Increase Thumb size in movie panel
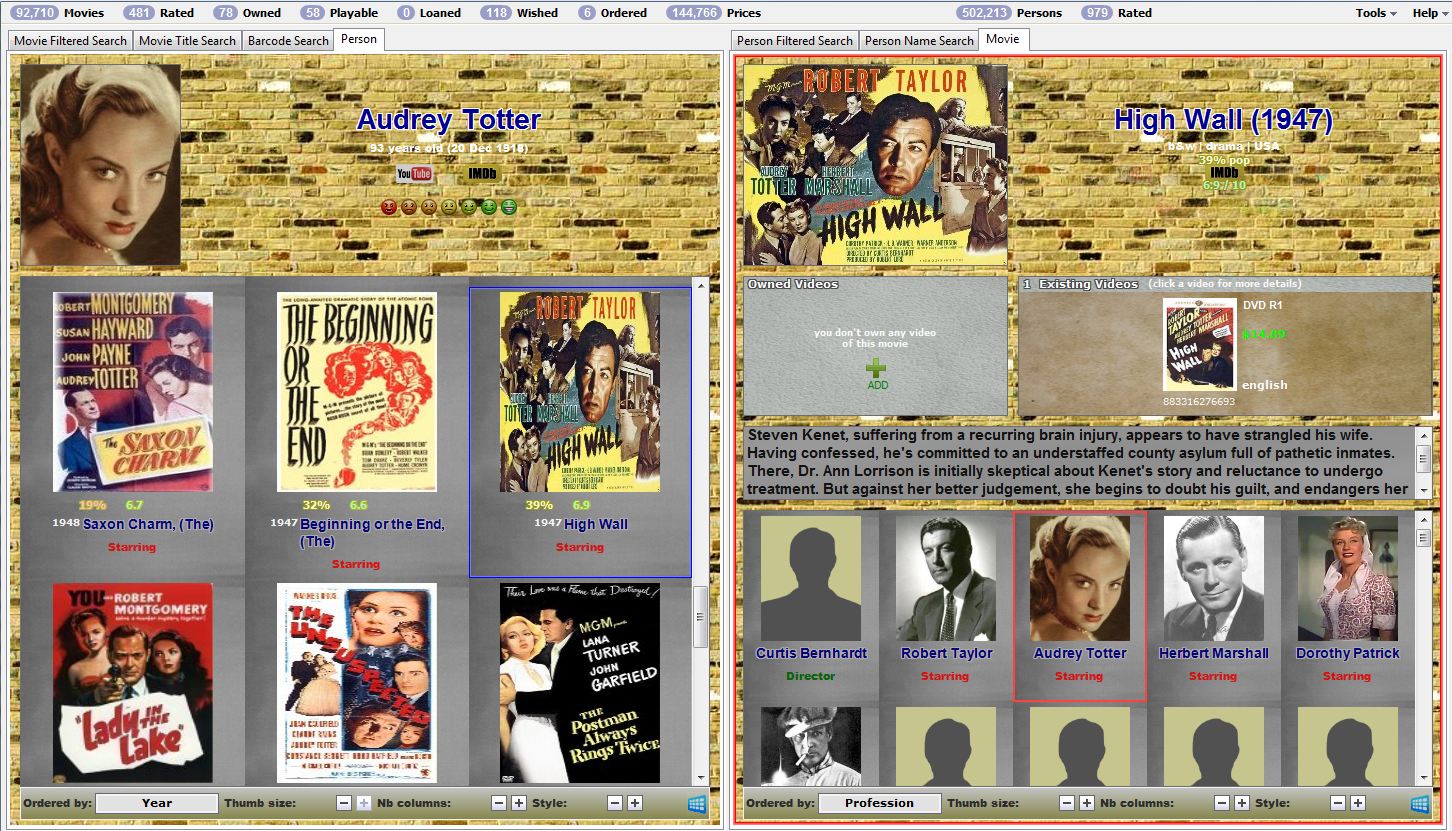Image resolution: width=1452 pixels, height=831 pixels. 1087,803
